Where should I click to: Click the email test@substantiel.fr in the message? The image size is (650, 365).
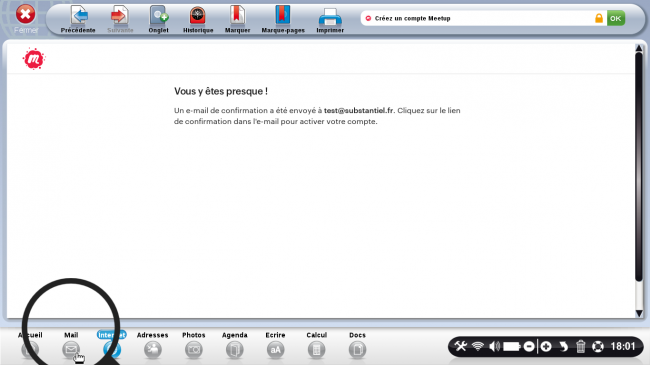click(x=359, y=110)
